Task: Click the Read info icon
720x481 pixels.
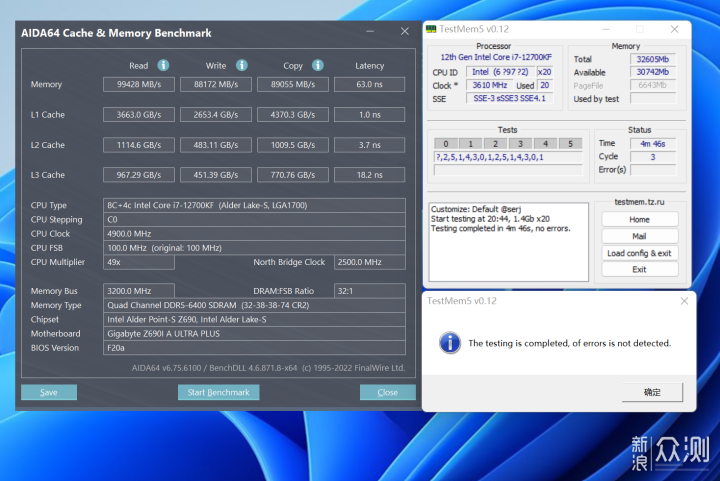Action: coord(163,65)
